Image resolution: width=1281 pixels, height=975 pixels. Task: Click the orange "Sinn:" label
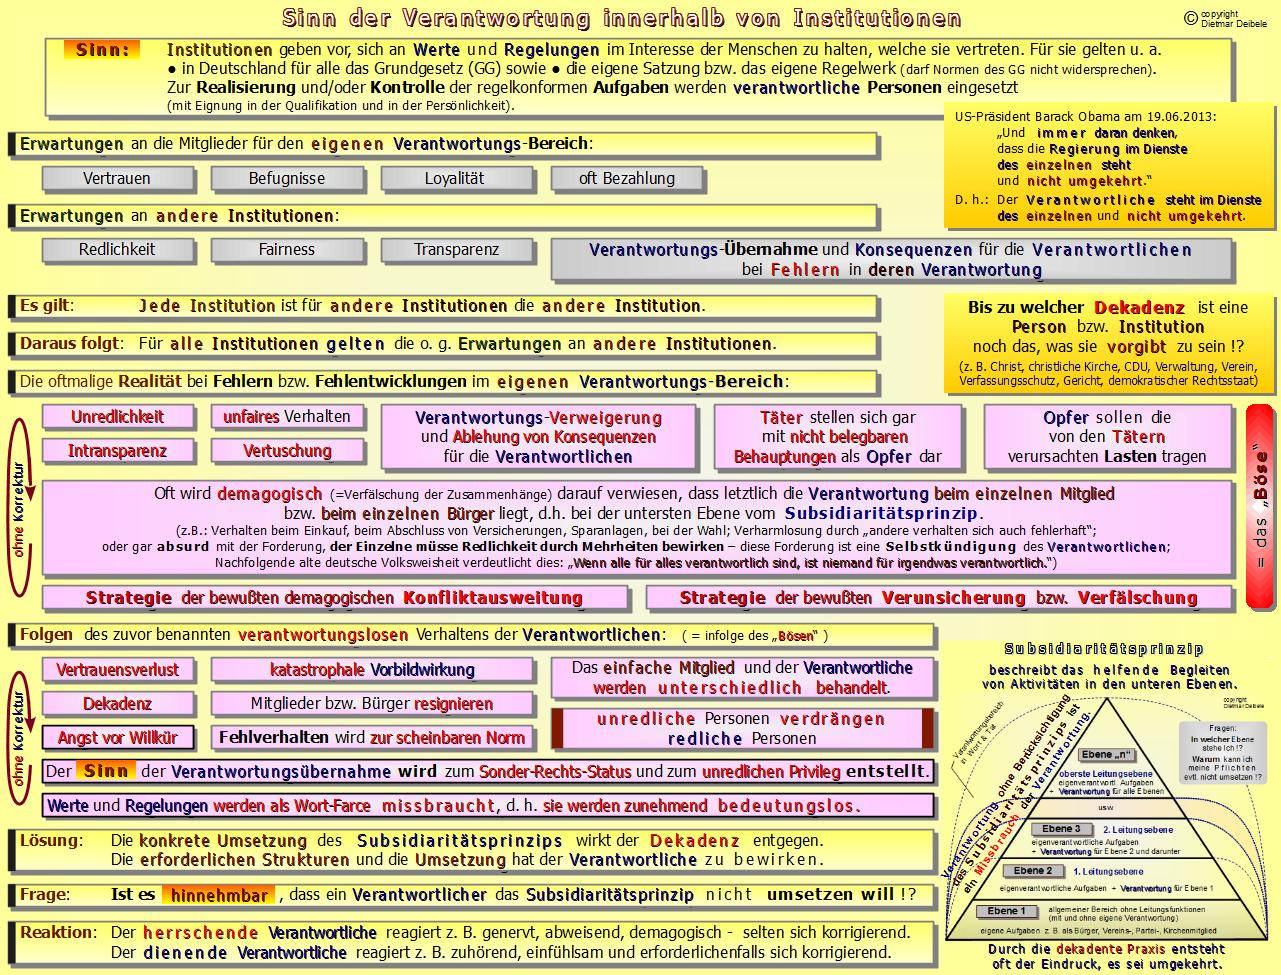point(103,50)
